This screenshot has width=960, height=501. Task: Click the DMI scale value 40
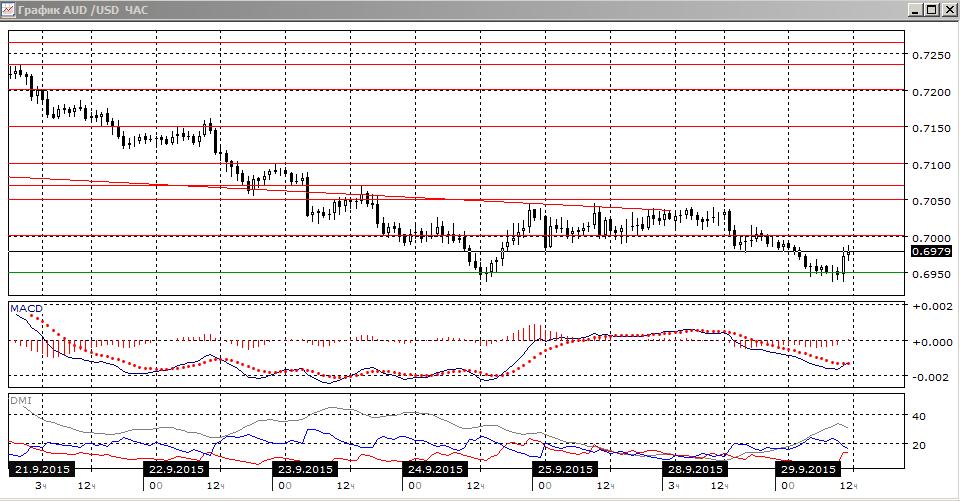919,416
